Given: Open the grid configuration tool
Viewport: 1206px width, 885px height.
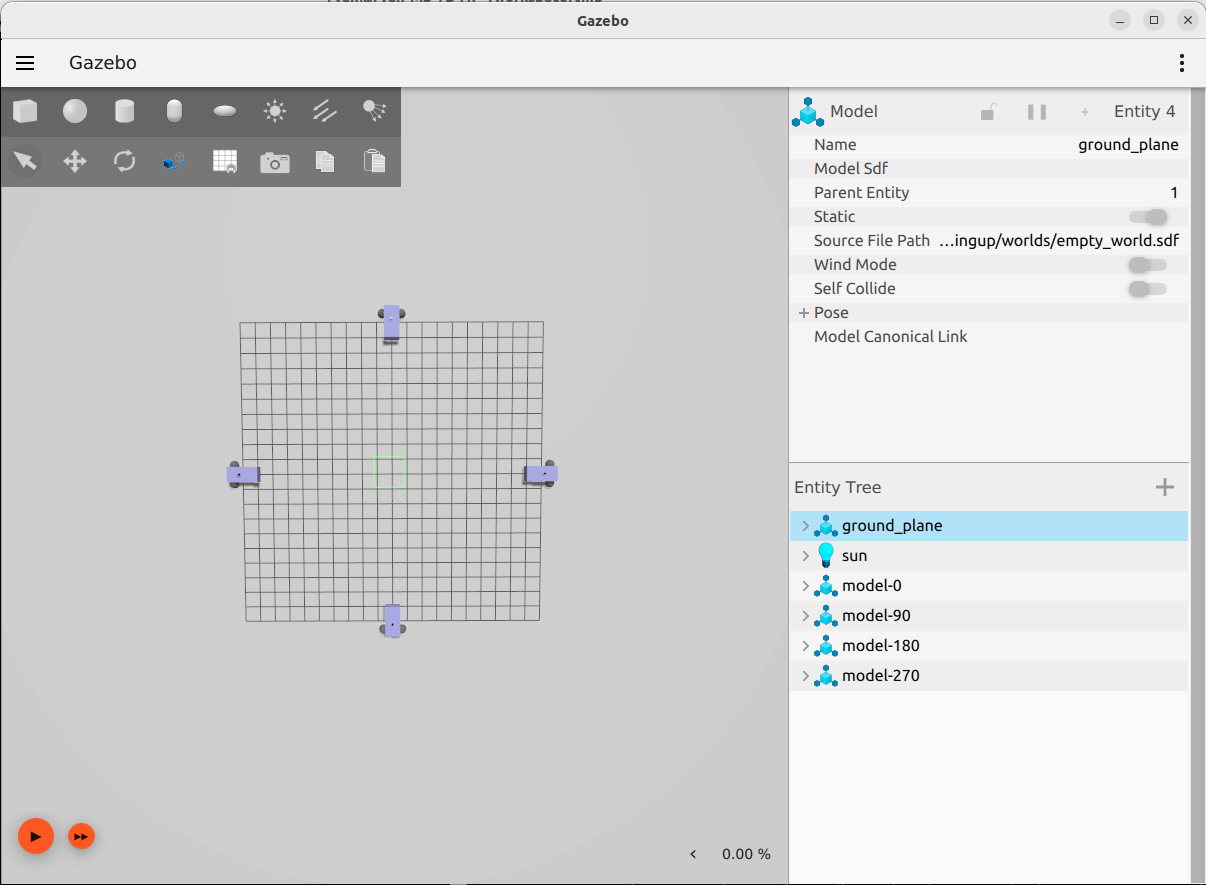Looking at the screenshot, I should (x=225, y=161).
